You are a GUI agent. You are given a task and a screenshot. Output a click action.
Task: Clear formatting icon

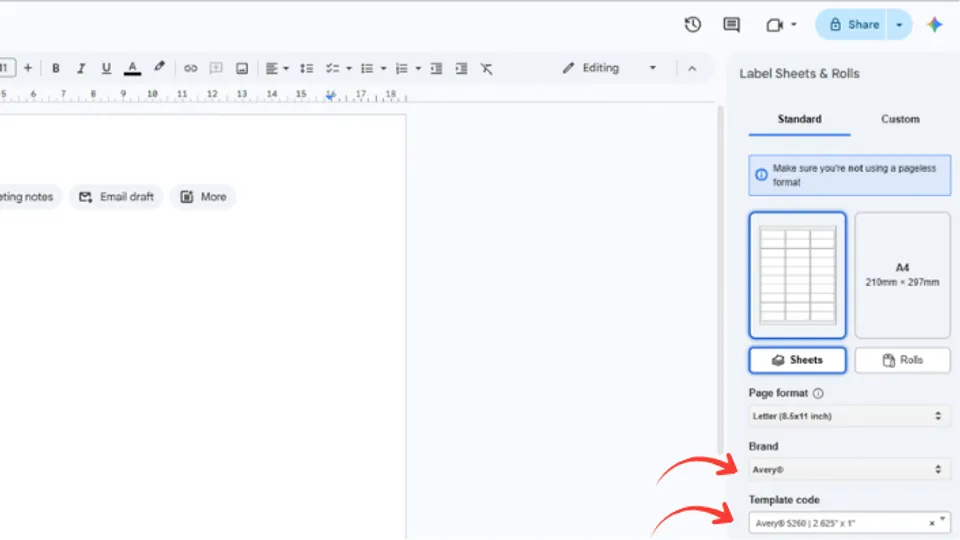click(x=486, y=69)
